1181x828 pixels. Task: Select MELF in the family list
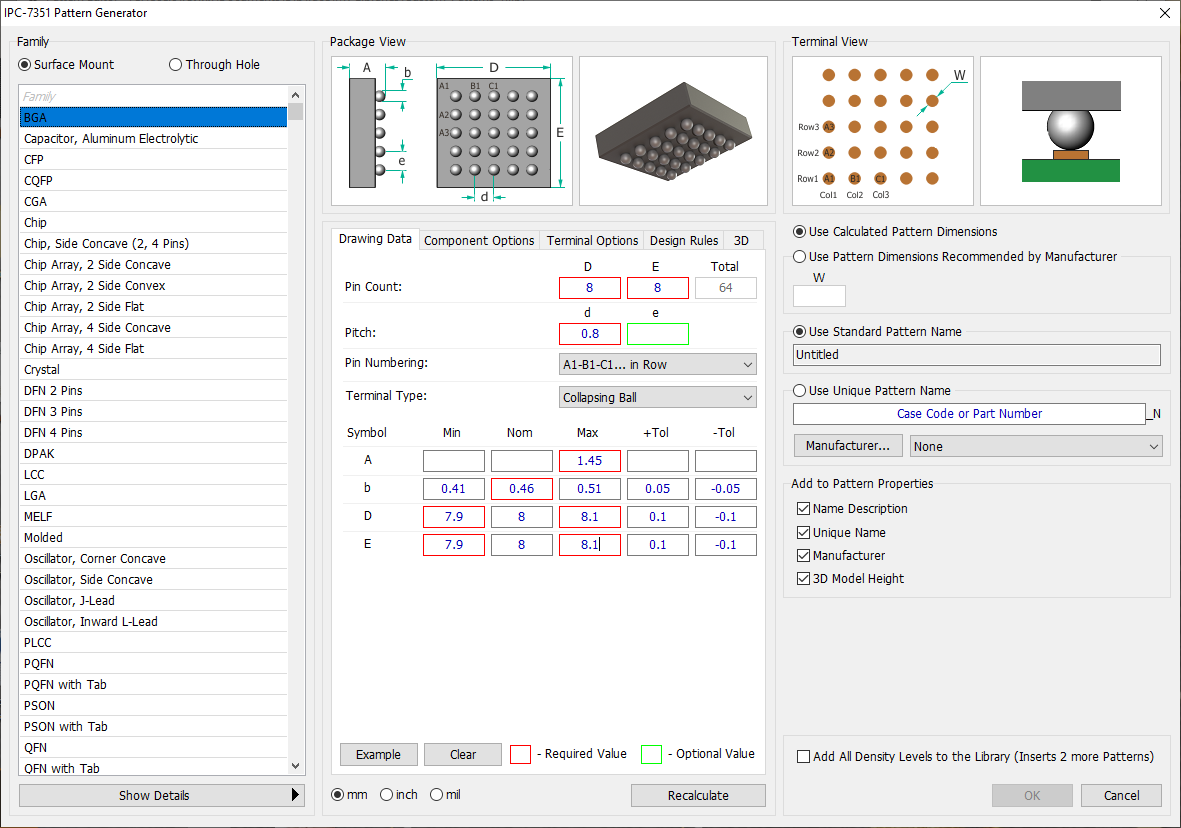(153, 517)
